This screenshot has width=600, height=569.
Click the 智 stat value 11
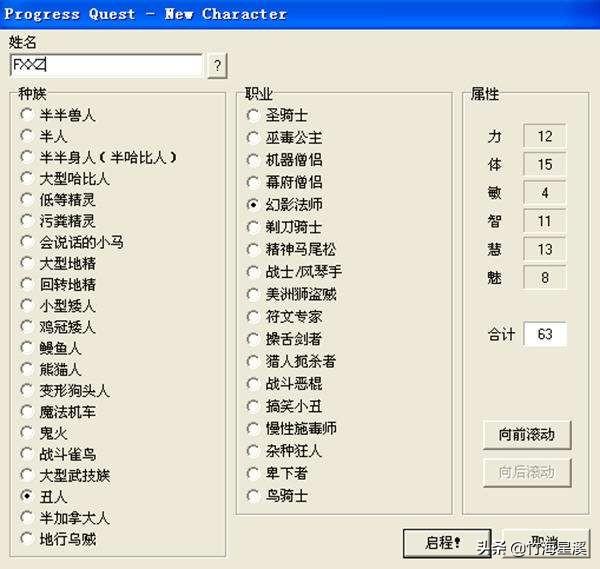[545, 221]
